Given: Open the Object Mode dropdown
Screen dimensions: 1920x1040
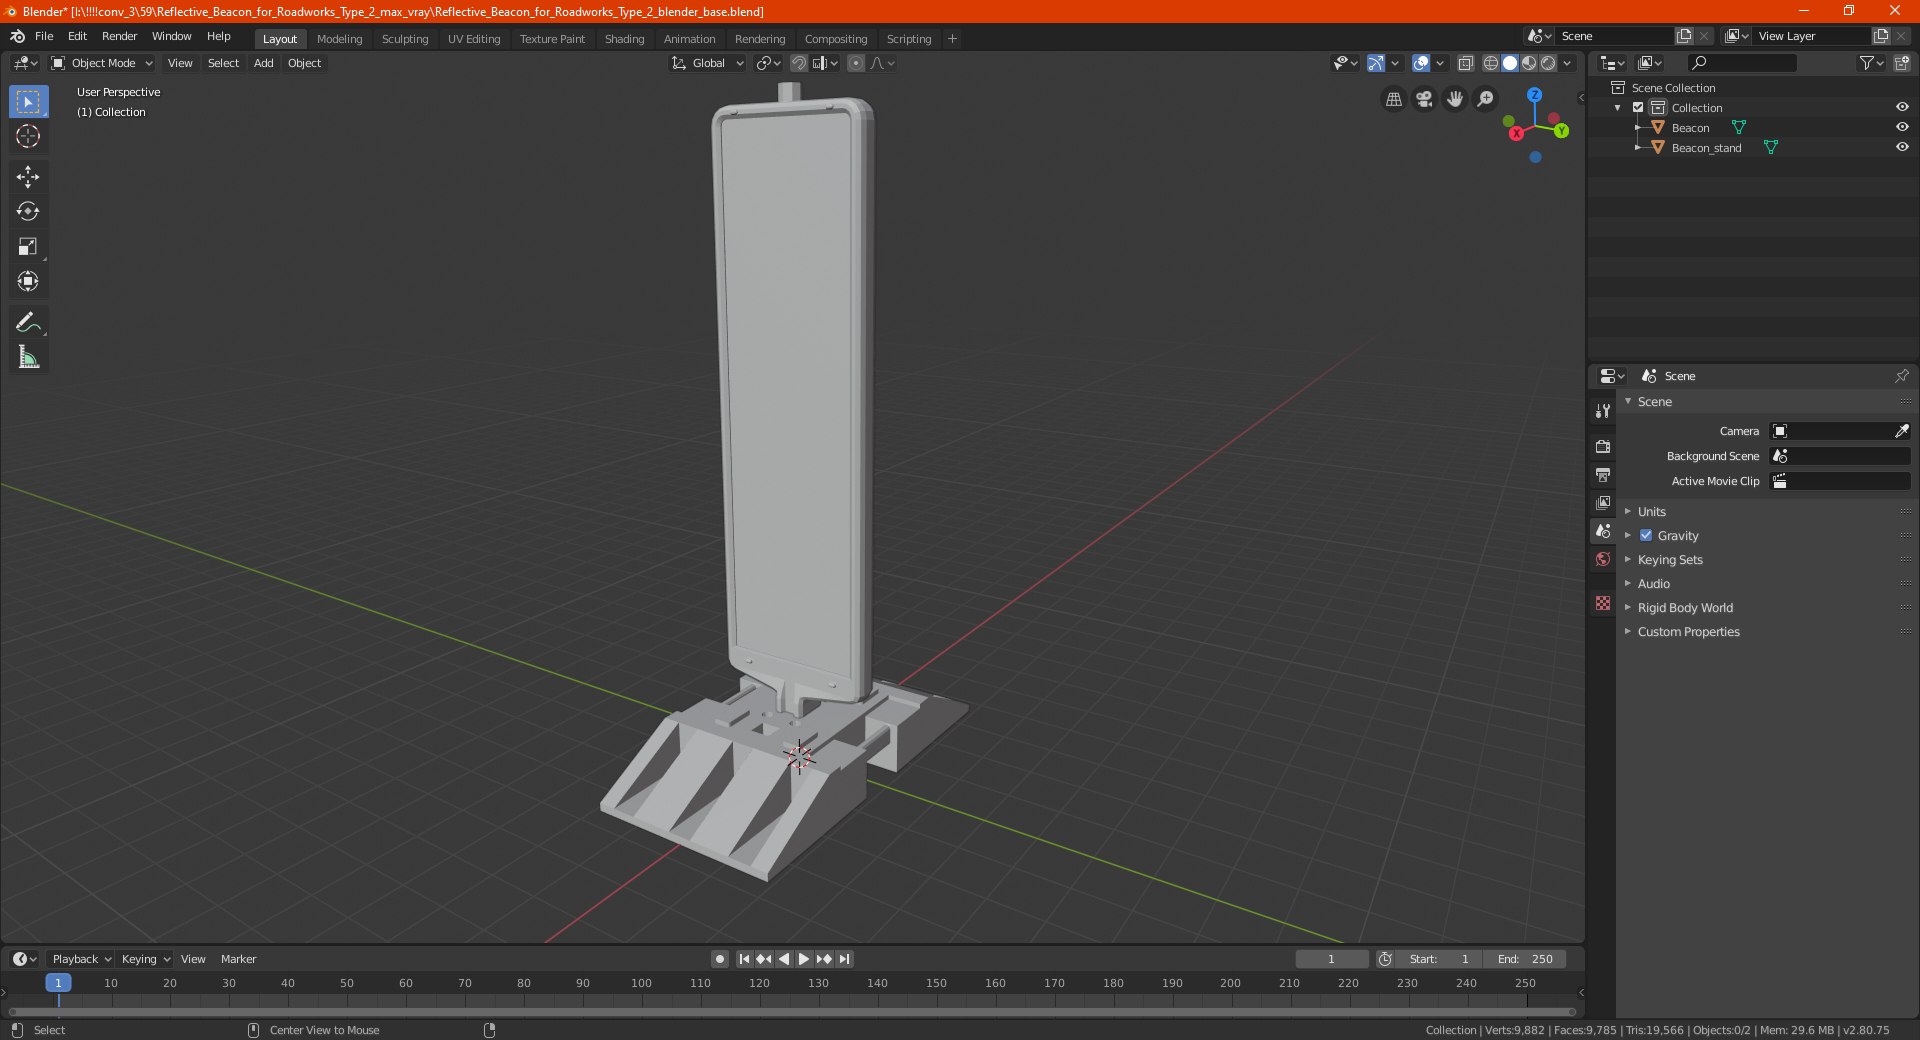Looking at the screenshot, I should [x=102, y=63].
